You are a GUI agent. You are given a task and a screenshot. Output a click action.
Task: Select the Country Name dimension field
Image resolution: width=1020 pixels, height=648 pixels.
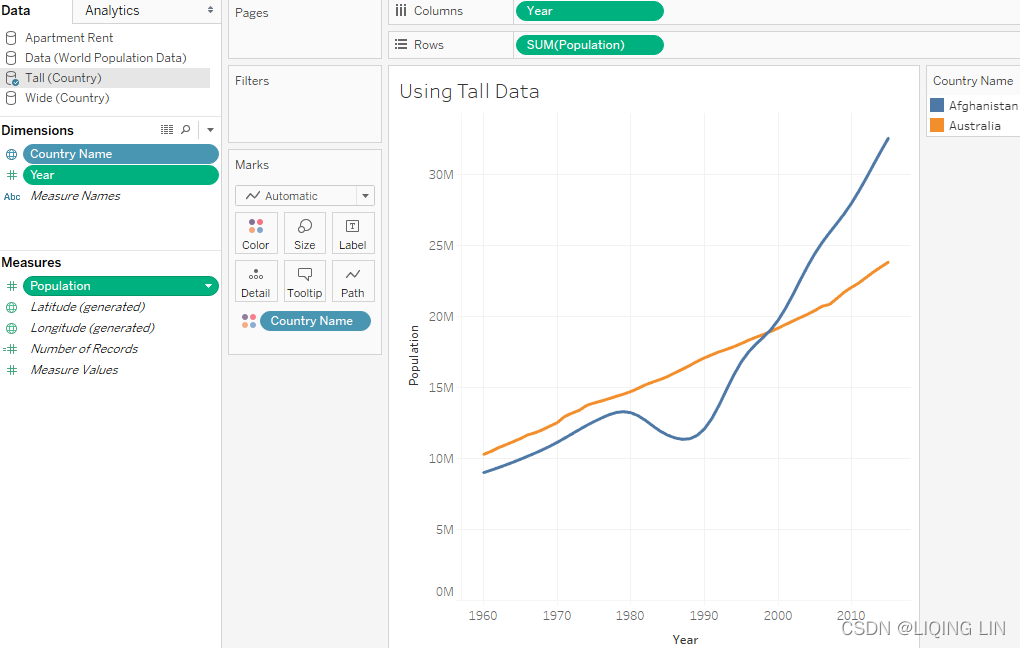pos(120,154)
